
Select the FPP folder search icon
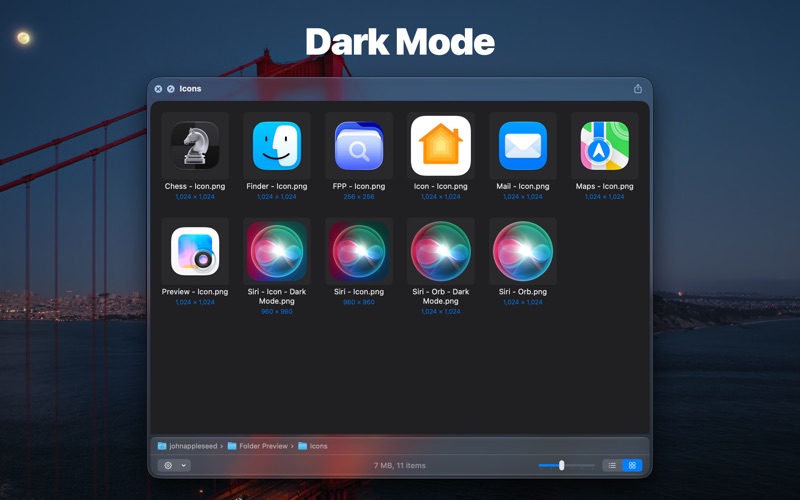(359, 146)
